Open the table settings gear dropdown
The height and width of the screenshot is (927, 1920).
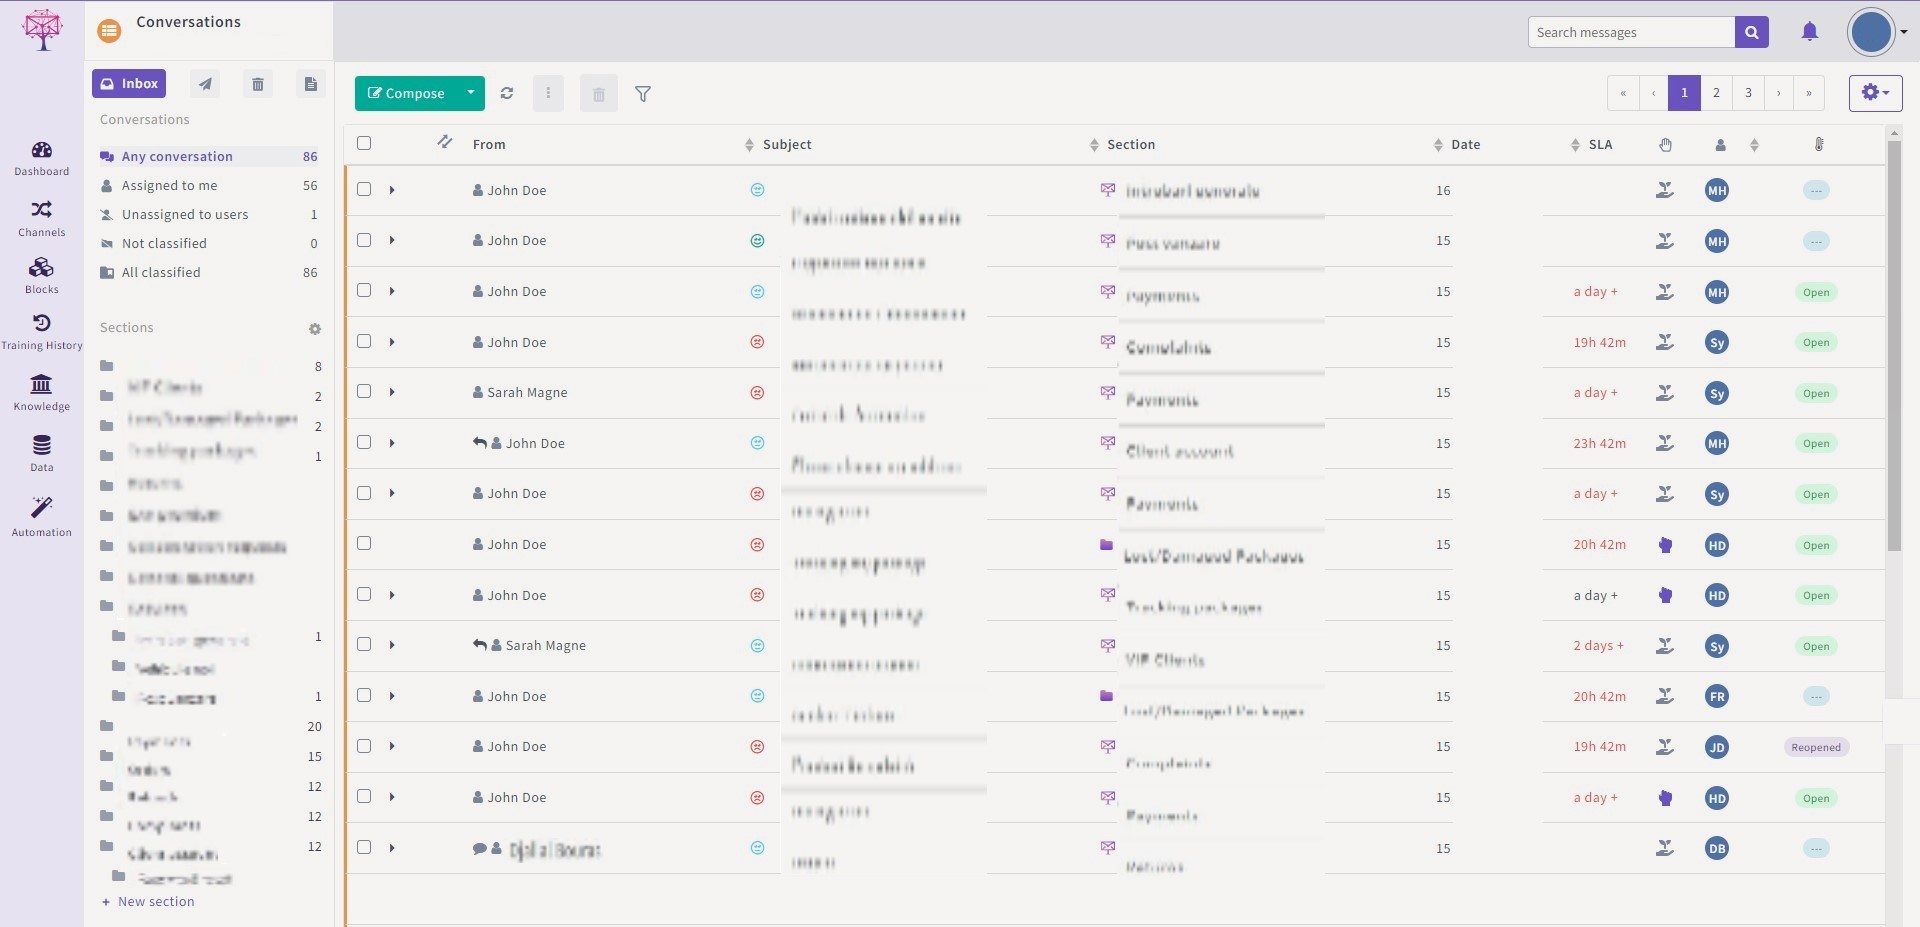click(x=1875, y=93)
